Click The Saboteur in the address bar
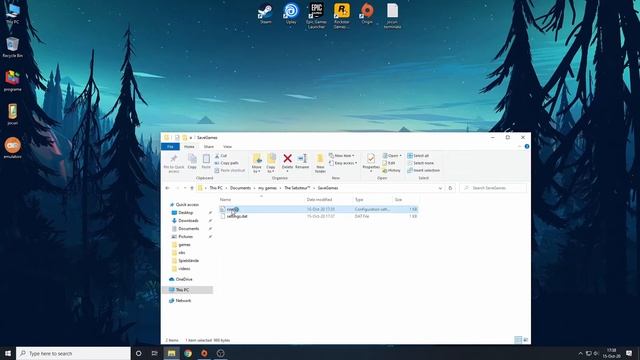 (297, 188)
